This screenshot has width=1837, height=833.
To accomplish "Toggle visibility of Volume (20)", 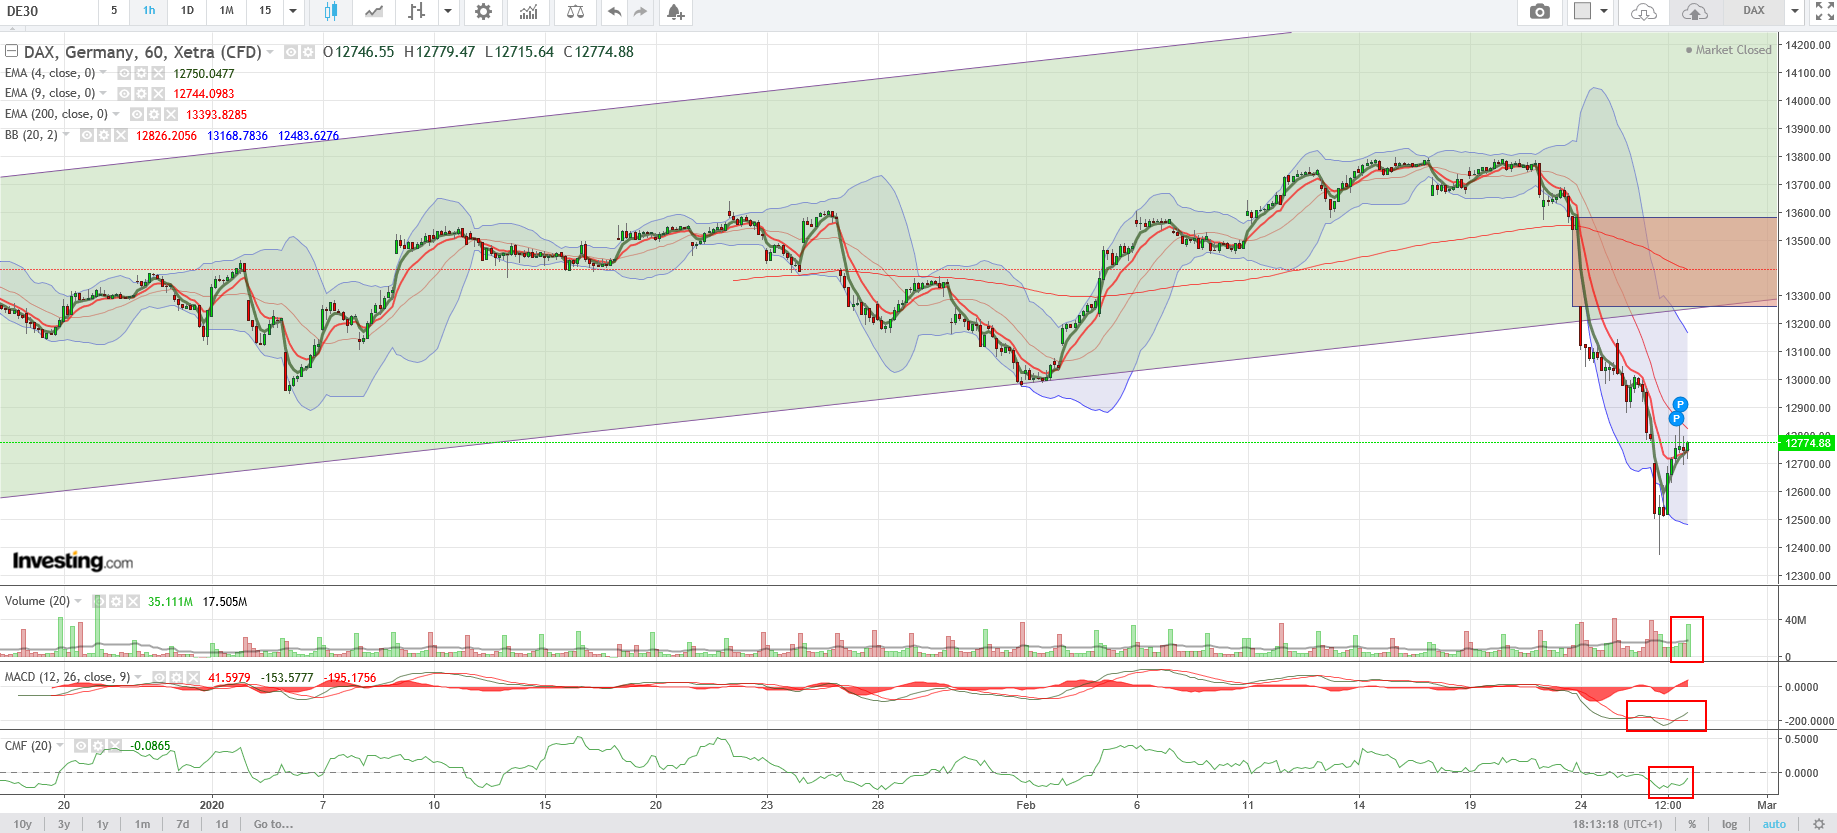I will point(99,601).
